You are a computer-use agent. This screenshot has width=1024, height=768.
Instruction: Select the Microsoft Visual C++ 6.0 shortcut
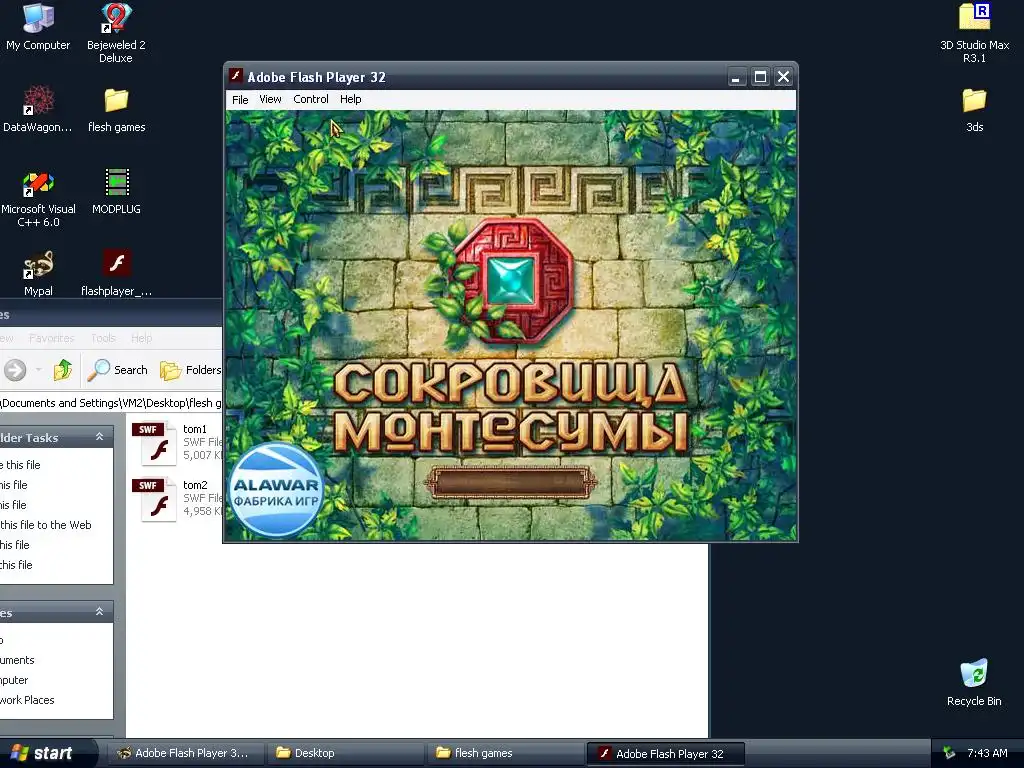click(38, 198)
